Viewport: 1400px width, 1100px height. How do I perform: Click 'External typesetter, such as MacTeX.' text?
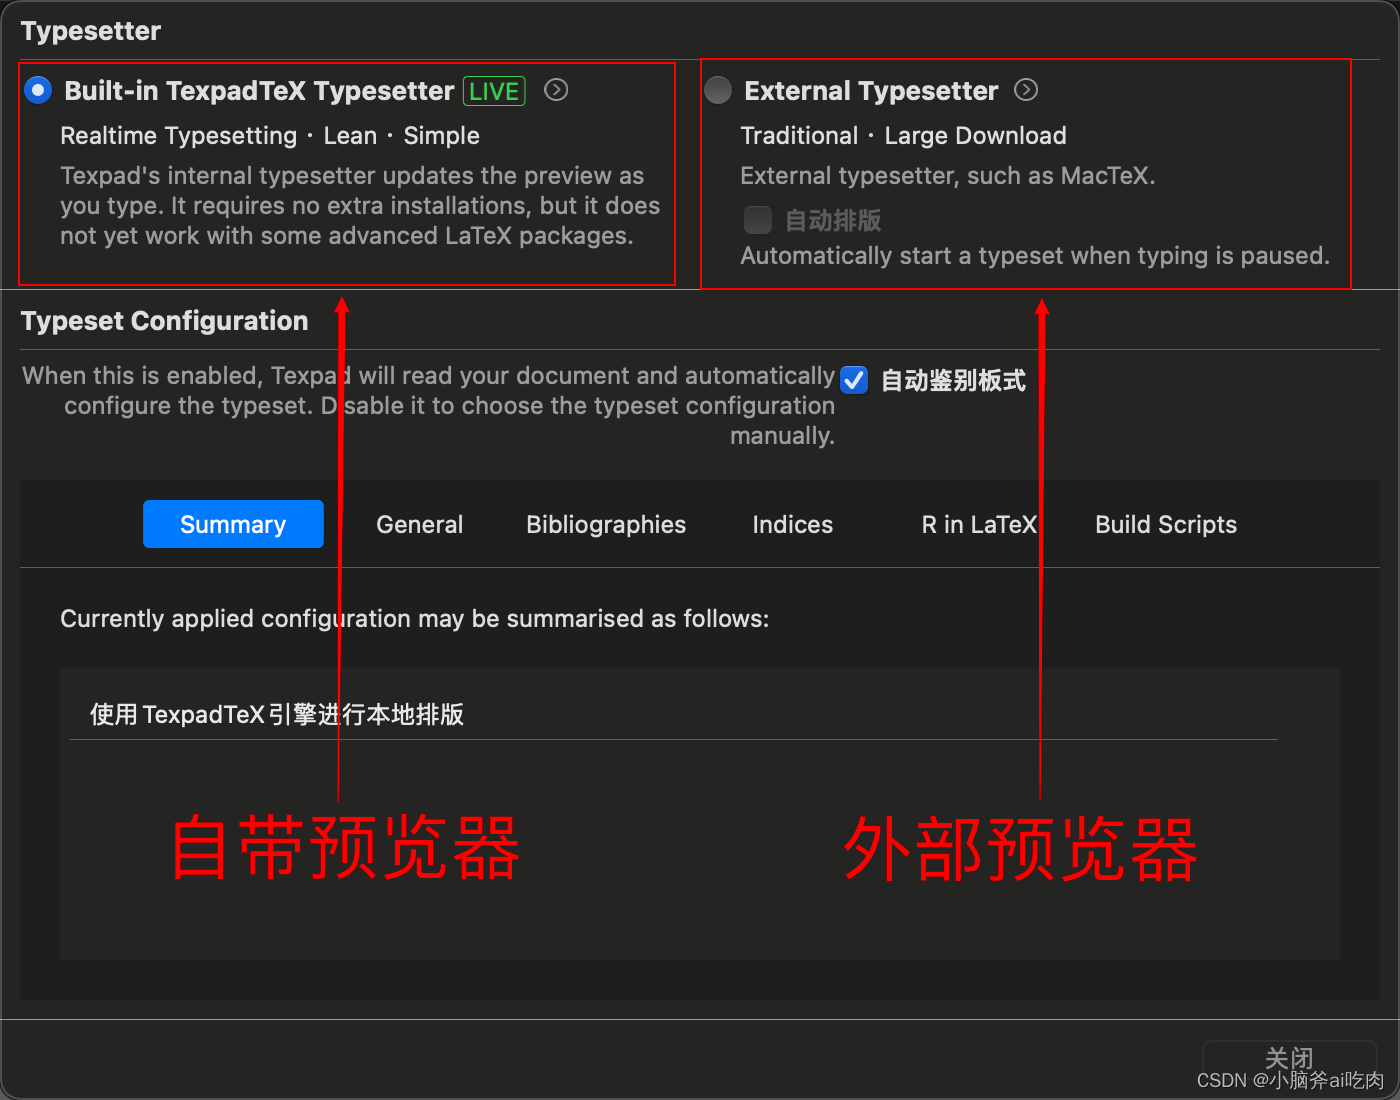948,175
